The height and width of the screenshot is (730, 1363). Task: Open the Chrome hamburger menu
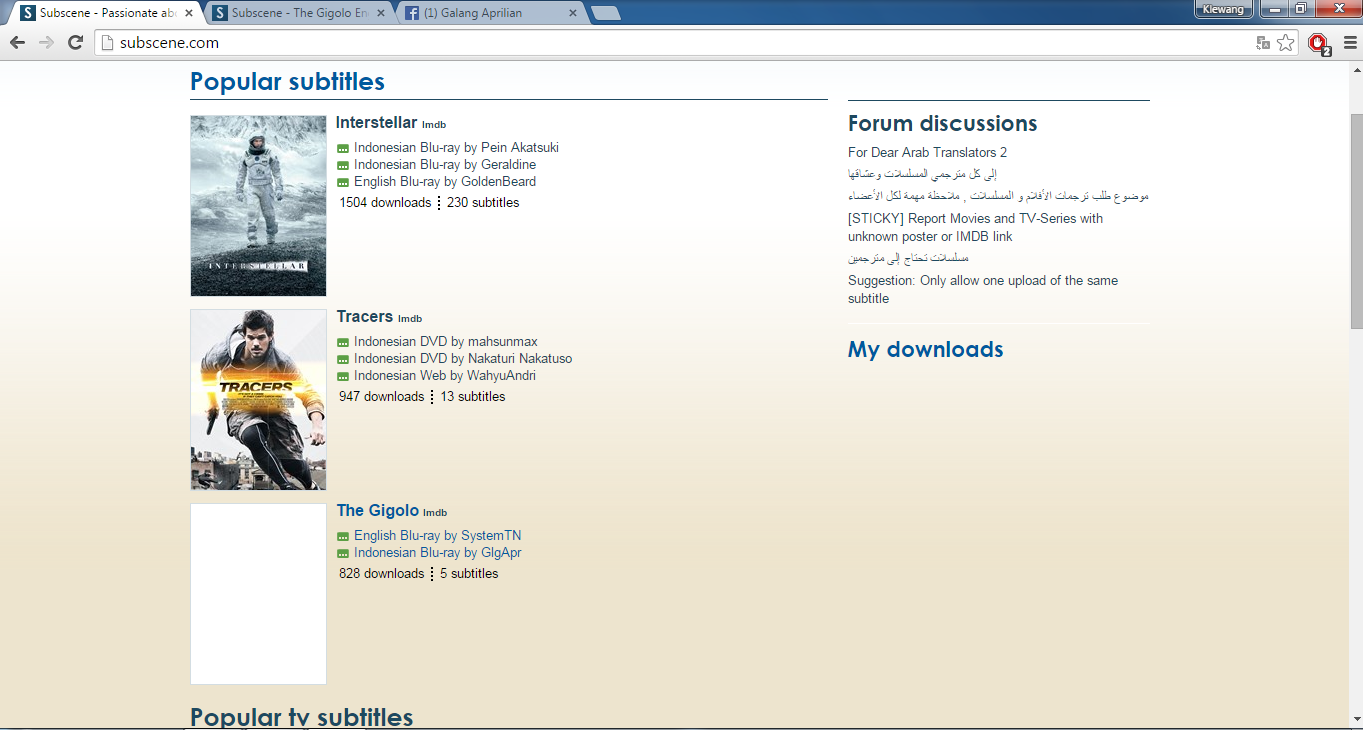1349,42
